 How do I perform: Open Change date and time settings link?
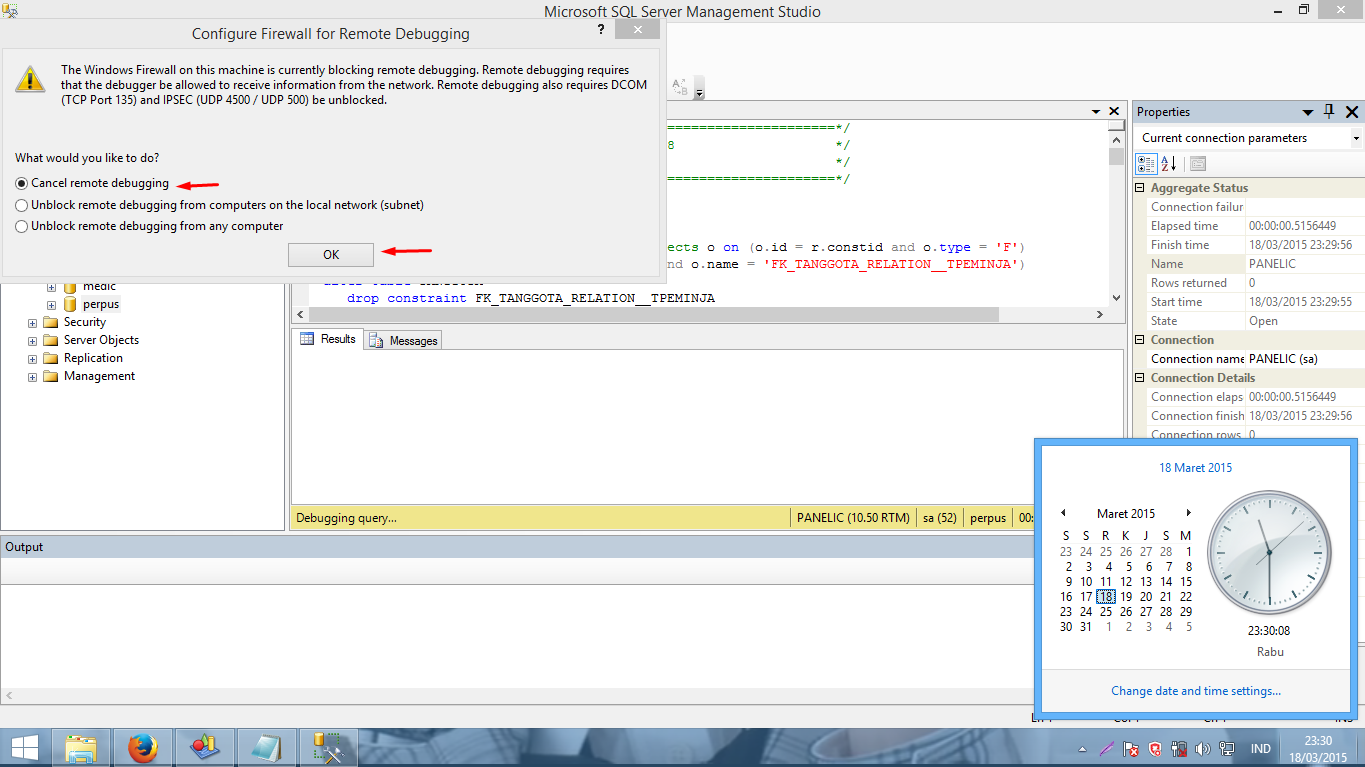[x=1195, y=690]
